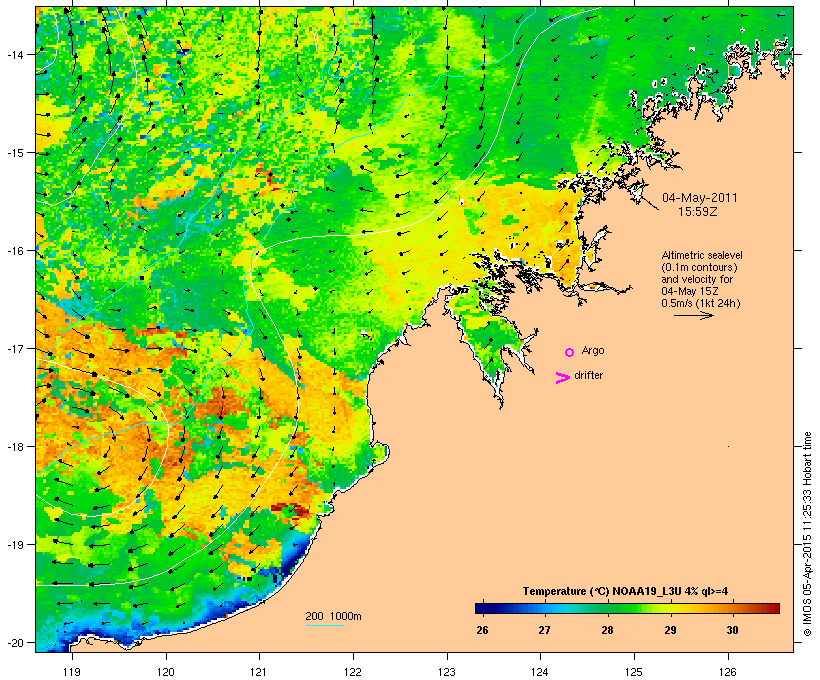Click the 124 longitude axis label

coord(540,672)
